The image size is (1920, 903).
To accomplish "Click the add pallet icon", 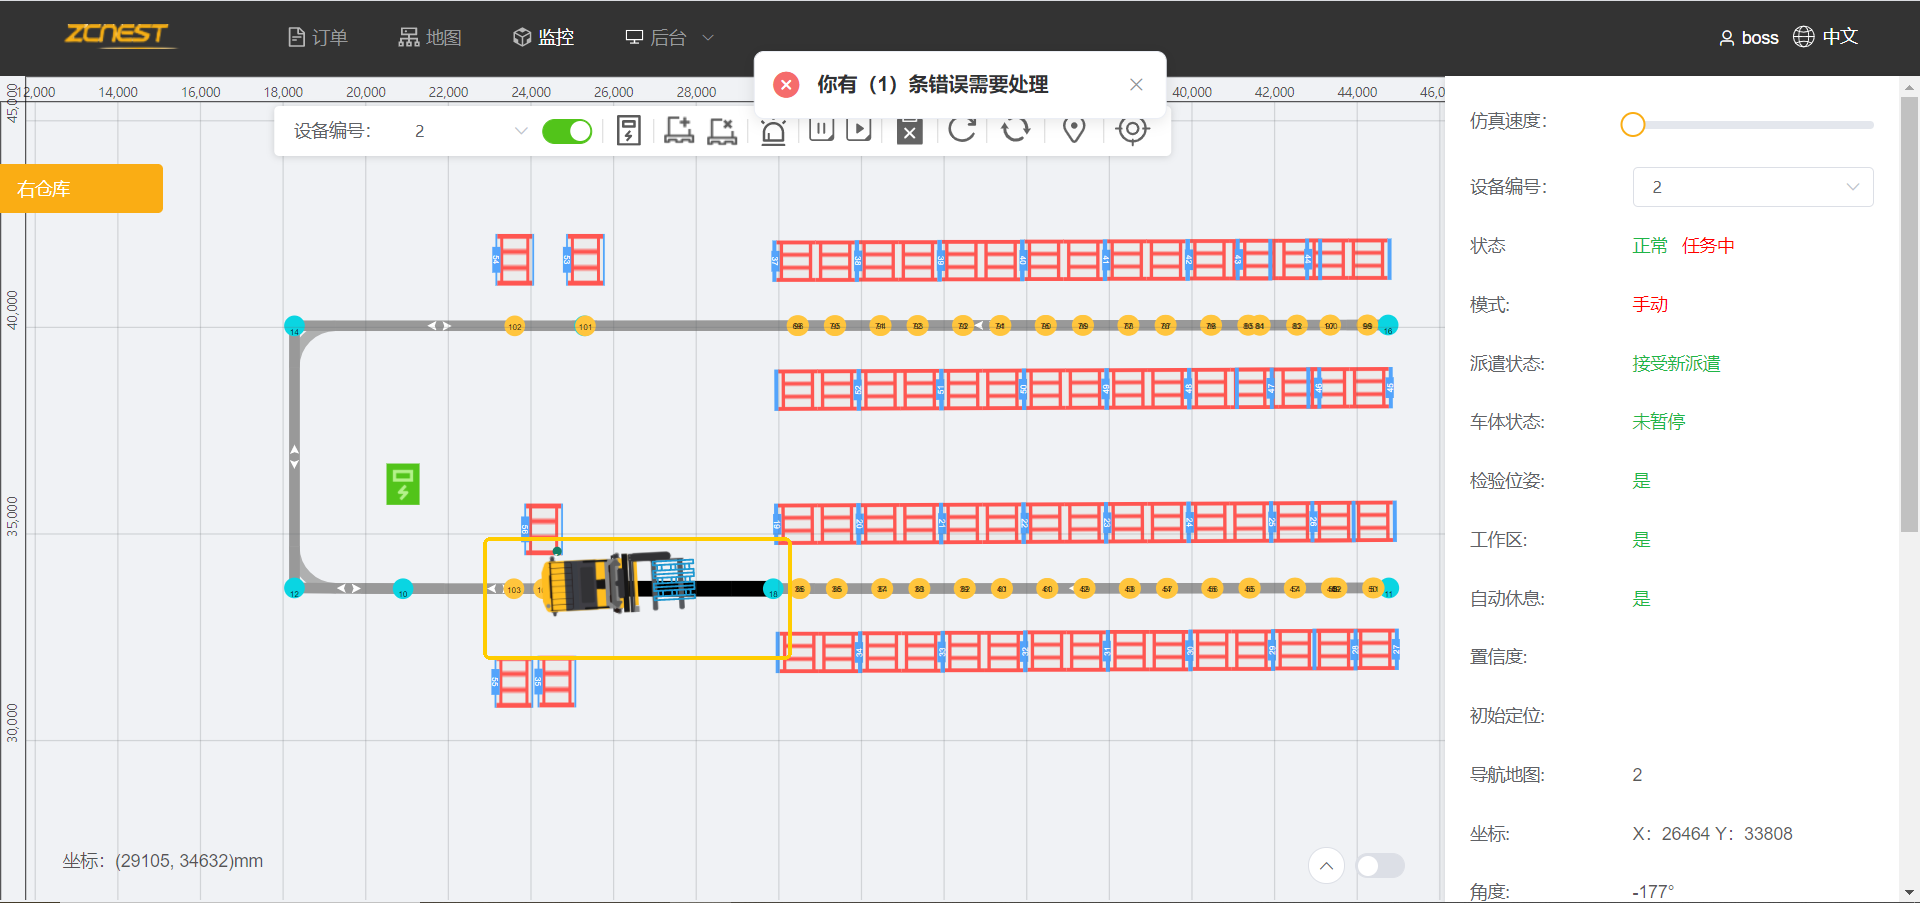I will [679, 131].
